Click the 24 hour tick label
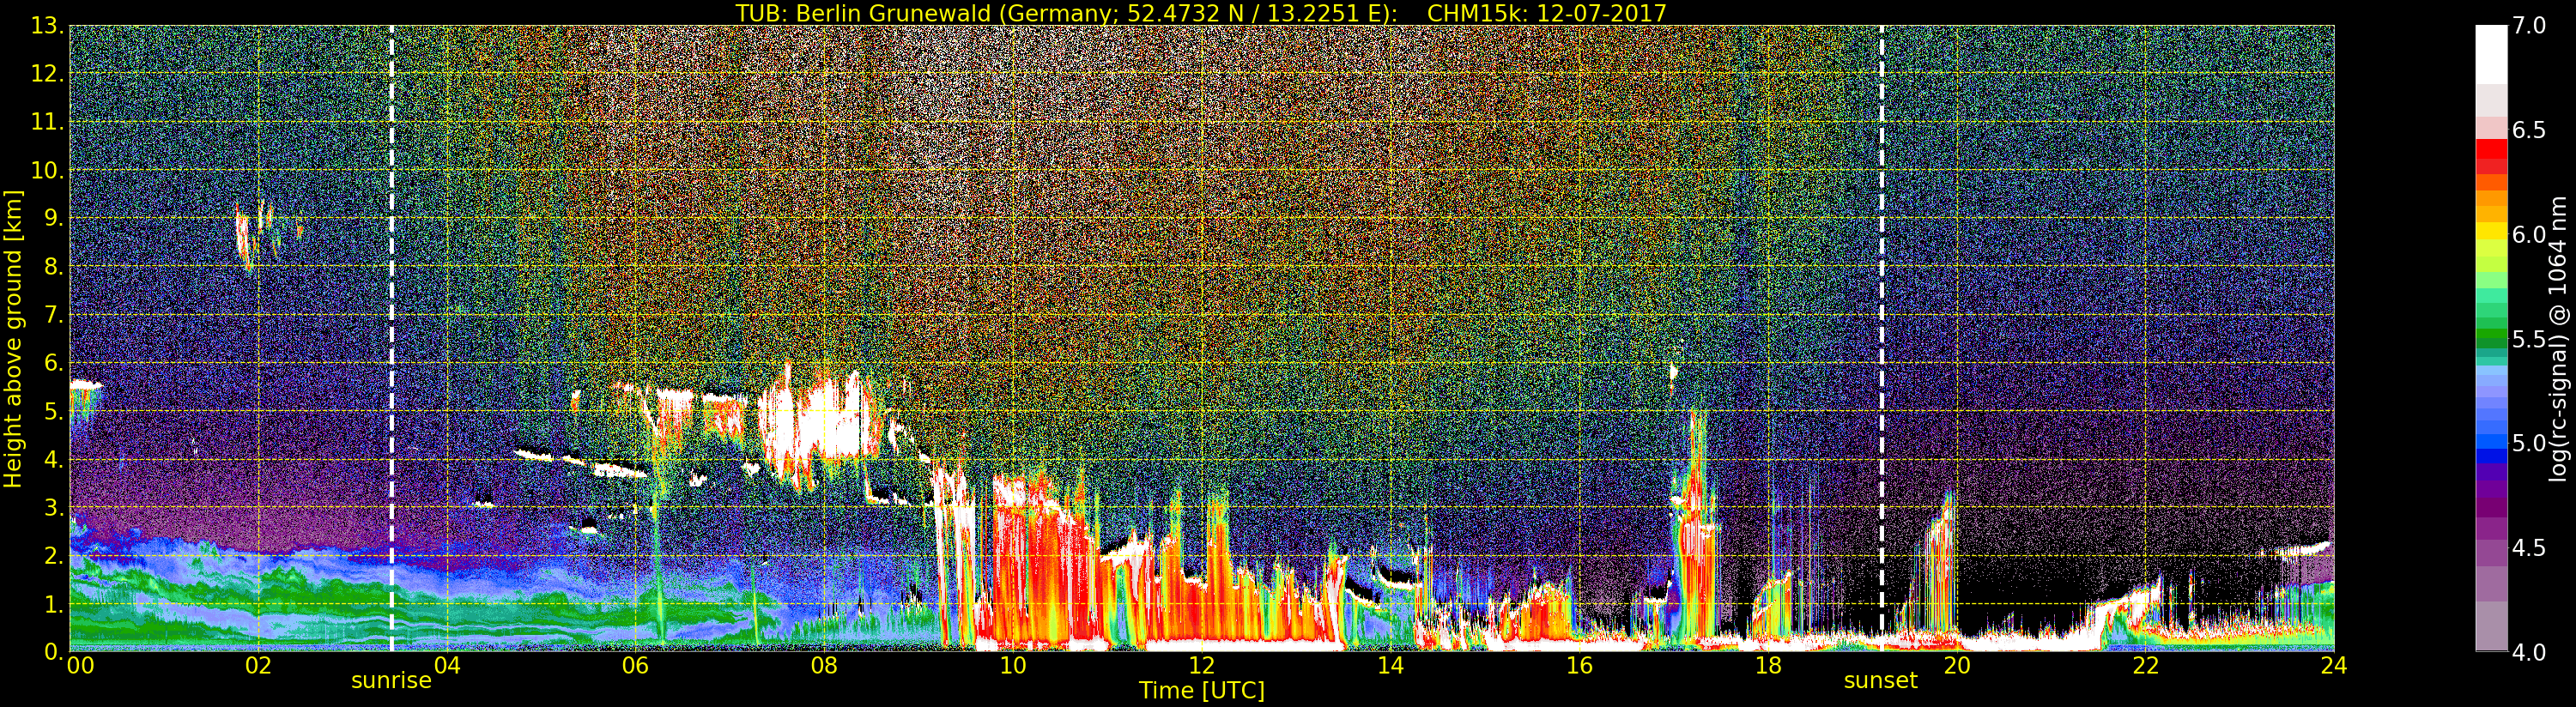 (2333, 666)
